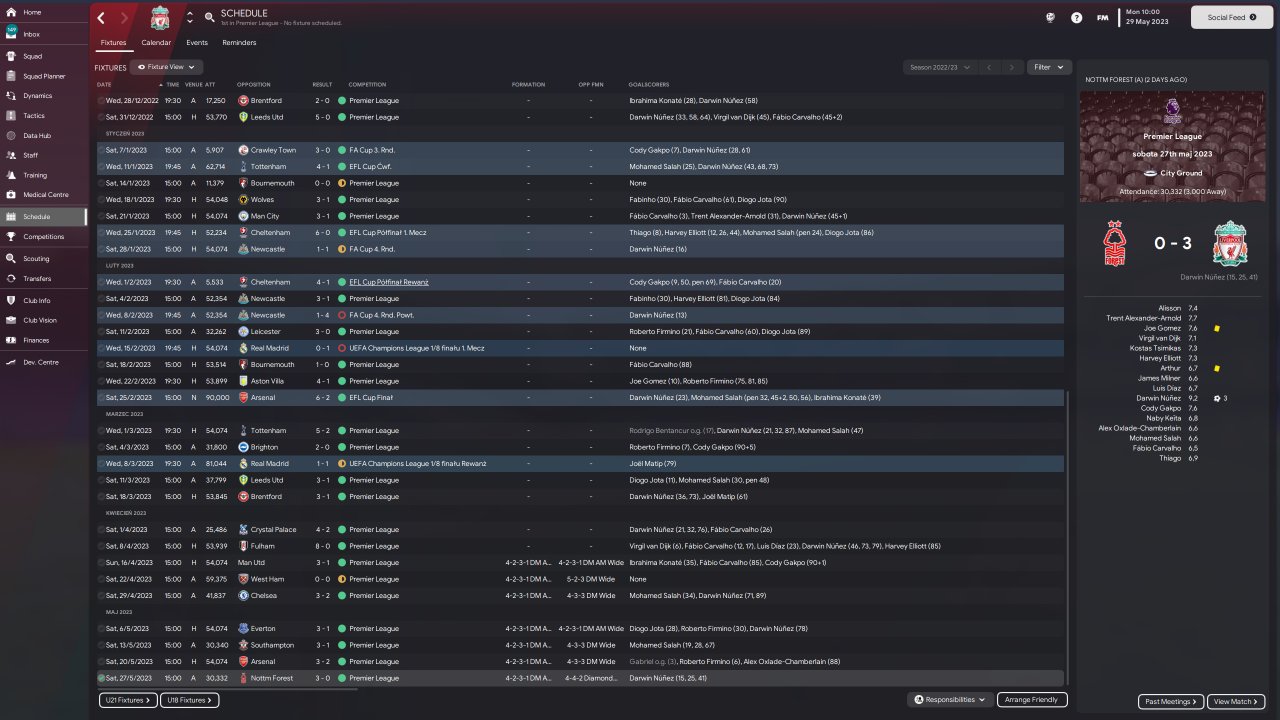Open the Training sidebar icon
This screenshot has width=1280, height=720.
(x=11, y=175)
